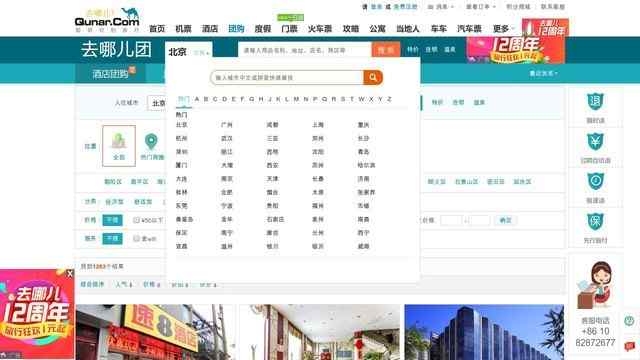Choose 秦皇岛 from the hot cities
Screen dimensions: 640x360
coord(184,220)
